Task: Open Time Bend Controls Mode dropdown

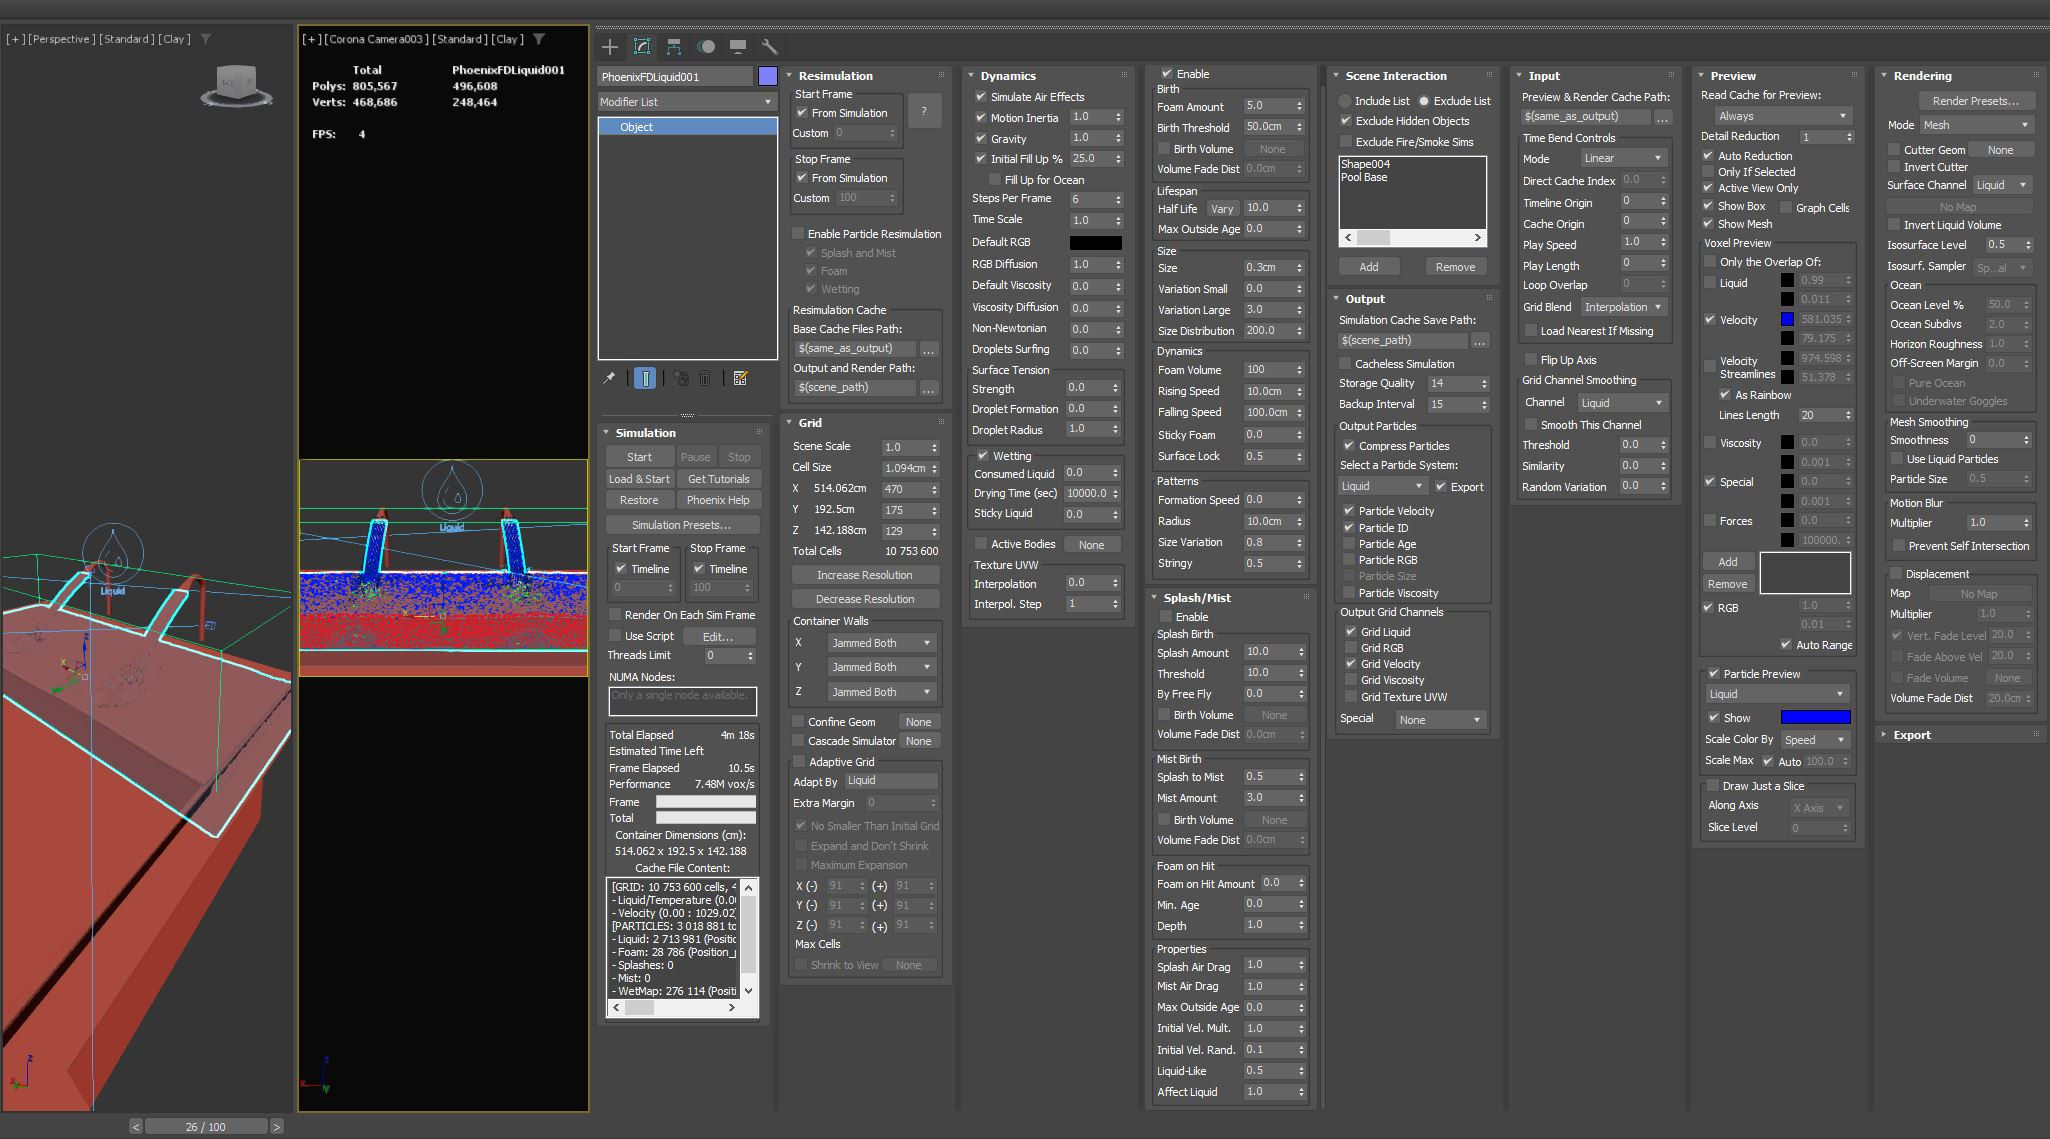Action: (x=1623, y=159)
